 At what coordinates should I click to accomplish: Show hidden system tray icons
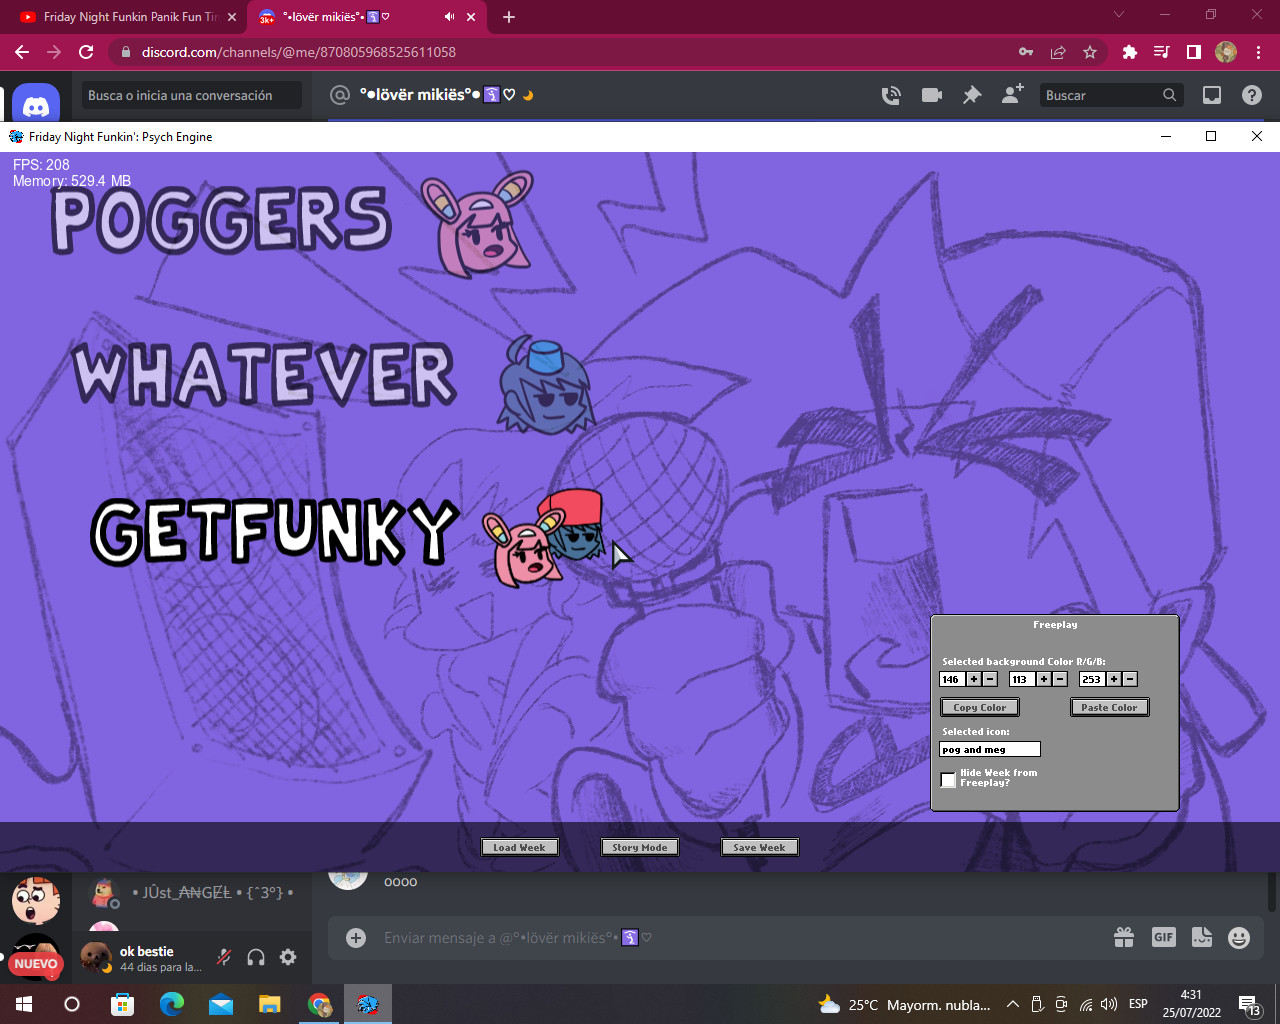(x=1012, y=1004)
